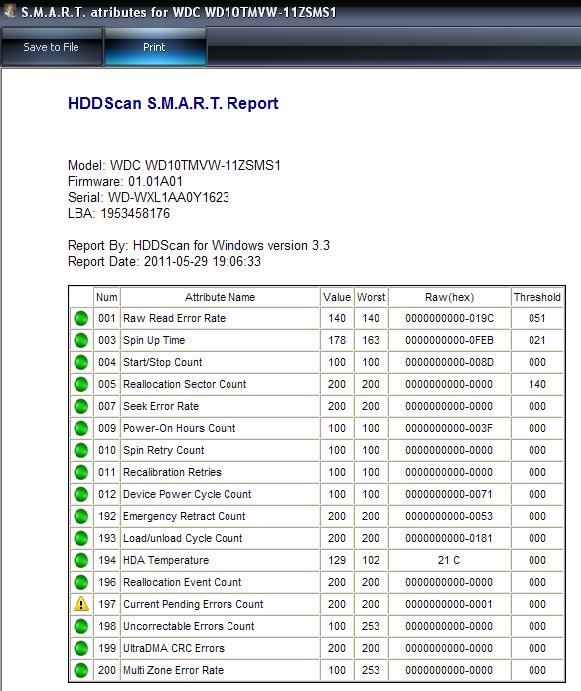Viewport: 581px width, 691px height.
Task: Click the raw value 0000000000-0181
Action: pyautogui.click(x=449, y=538)
